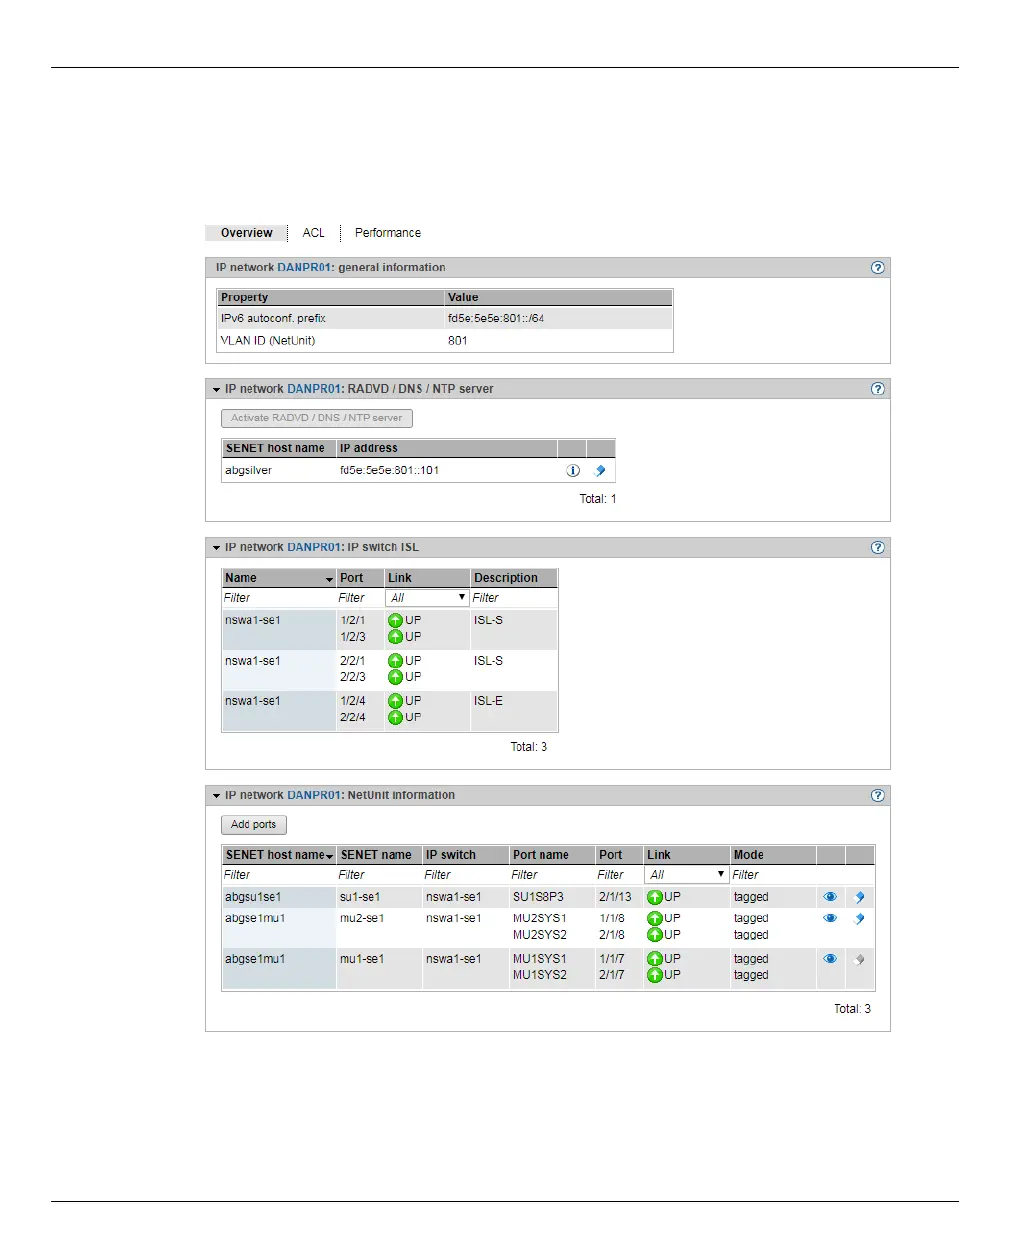Click UP status icon for port 2/2/3
The height and width of the screenshot is (1258, 1010).
click(x=396, y=677)
